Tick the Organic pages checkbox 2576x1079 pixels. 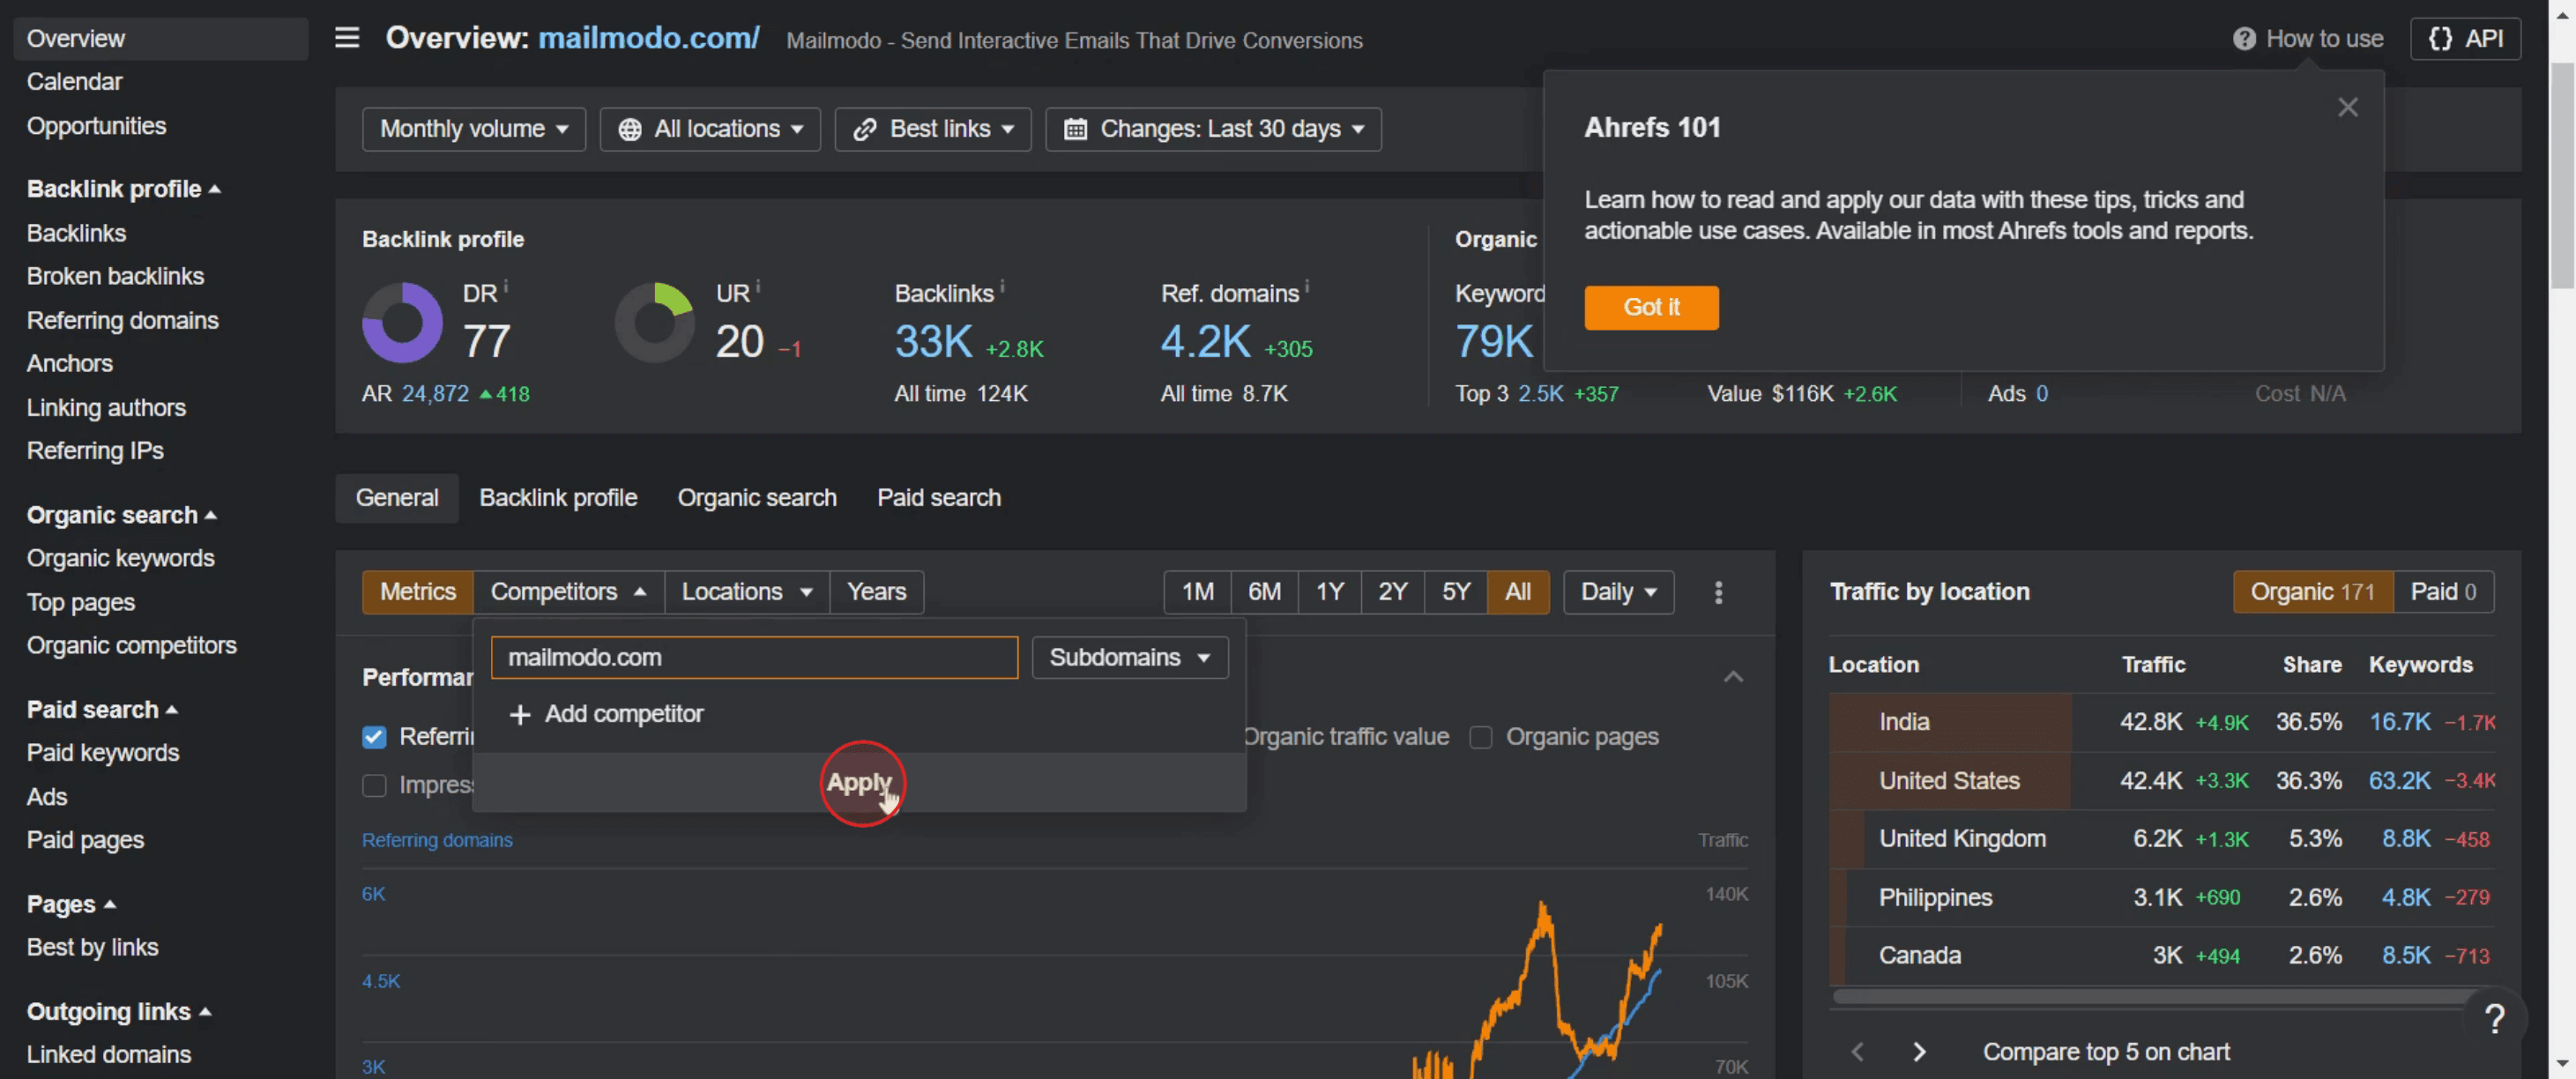click(1480, 737)
